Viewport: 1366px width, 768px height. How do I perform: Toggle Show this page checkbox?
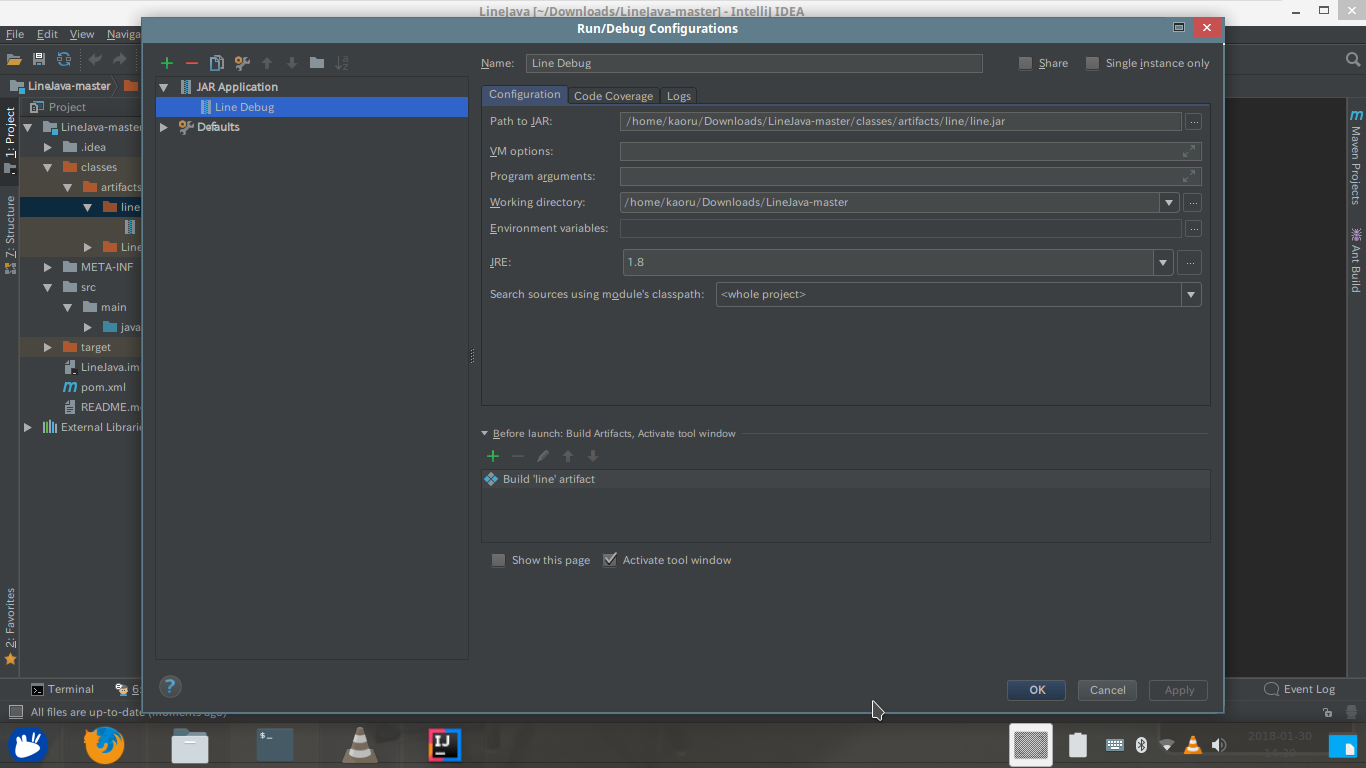[x=498, y=560]
